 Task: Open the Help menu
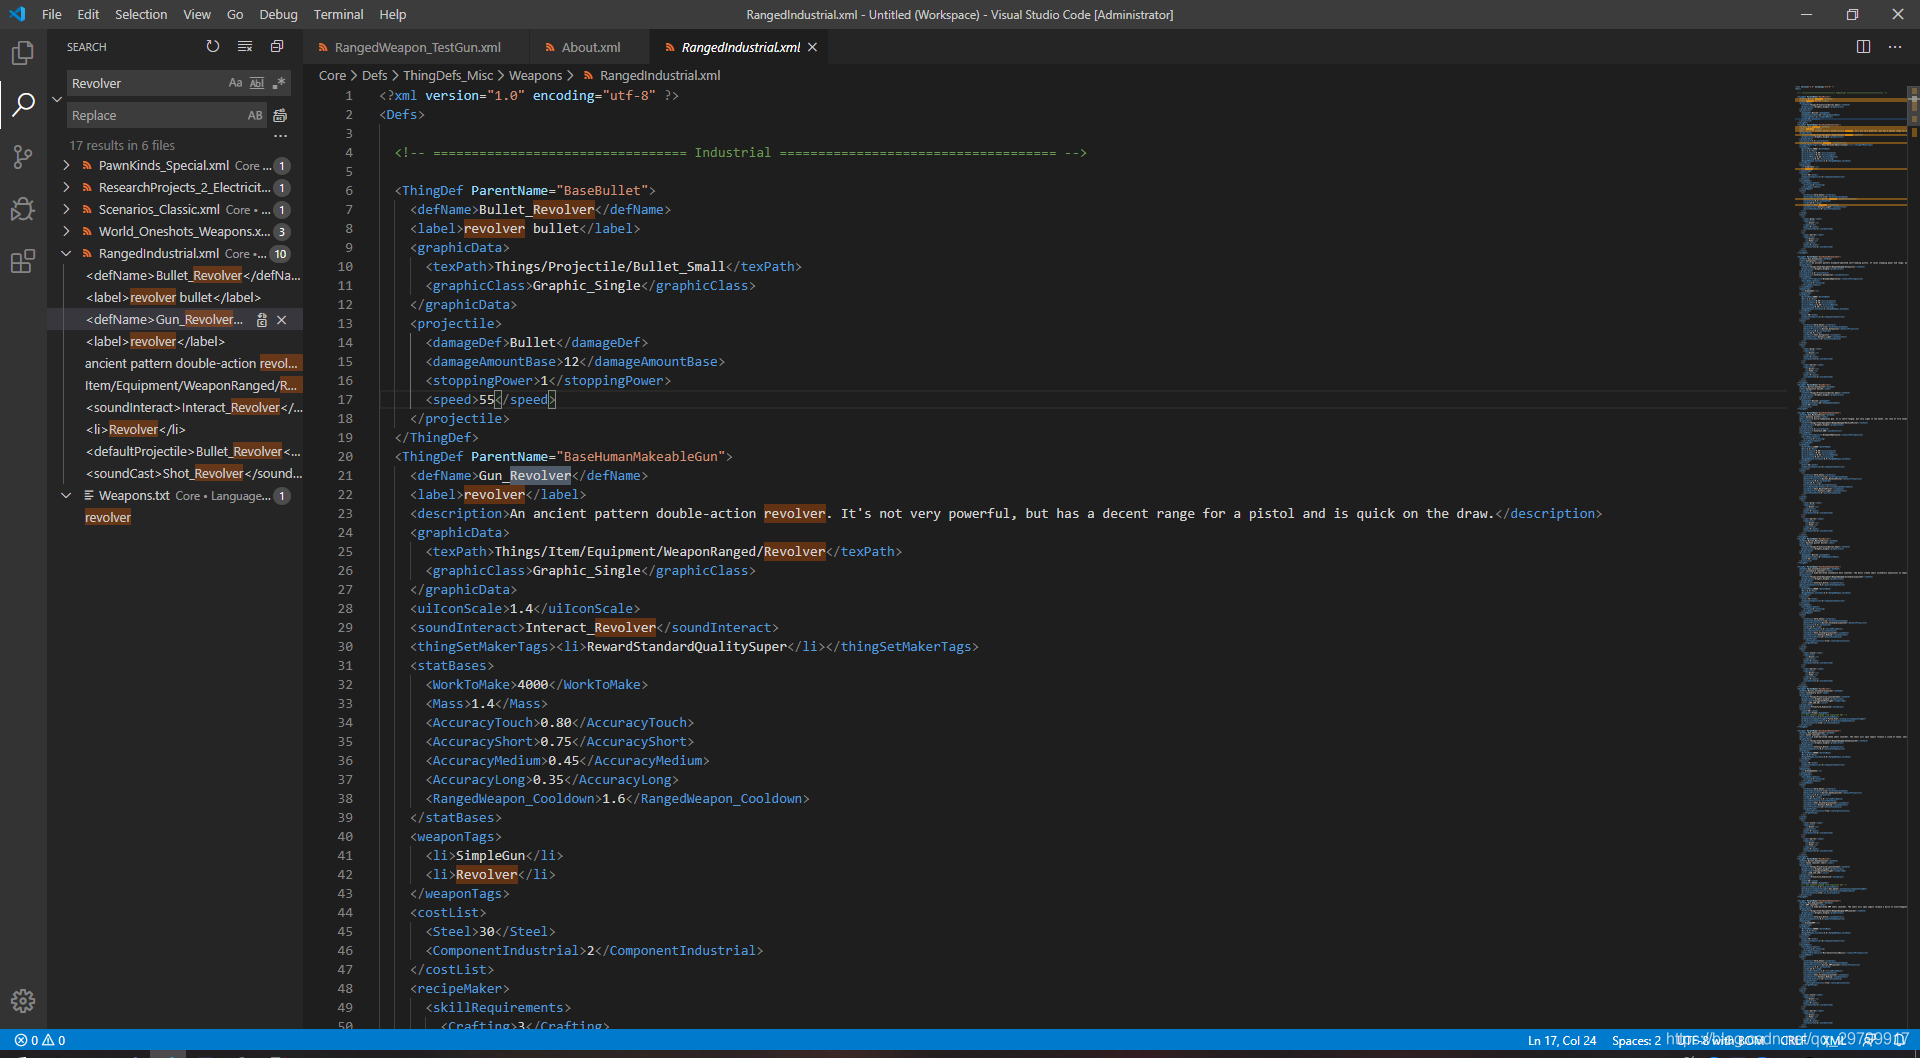pos(393,14)
